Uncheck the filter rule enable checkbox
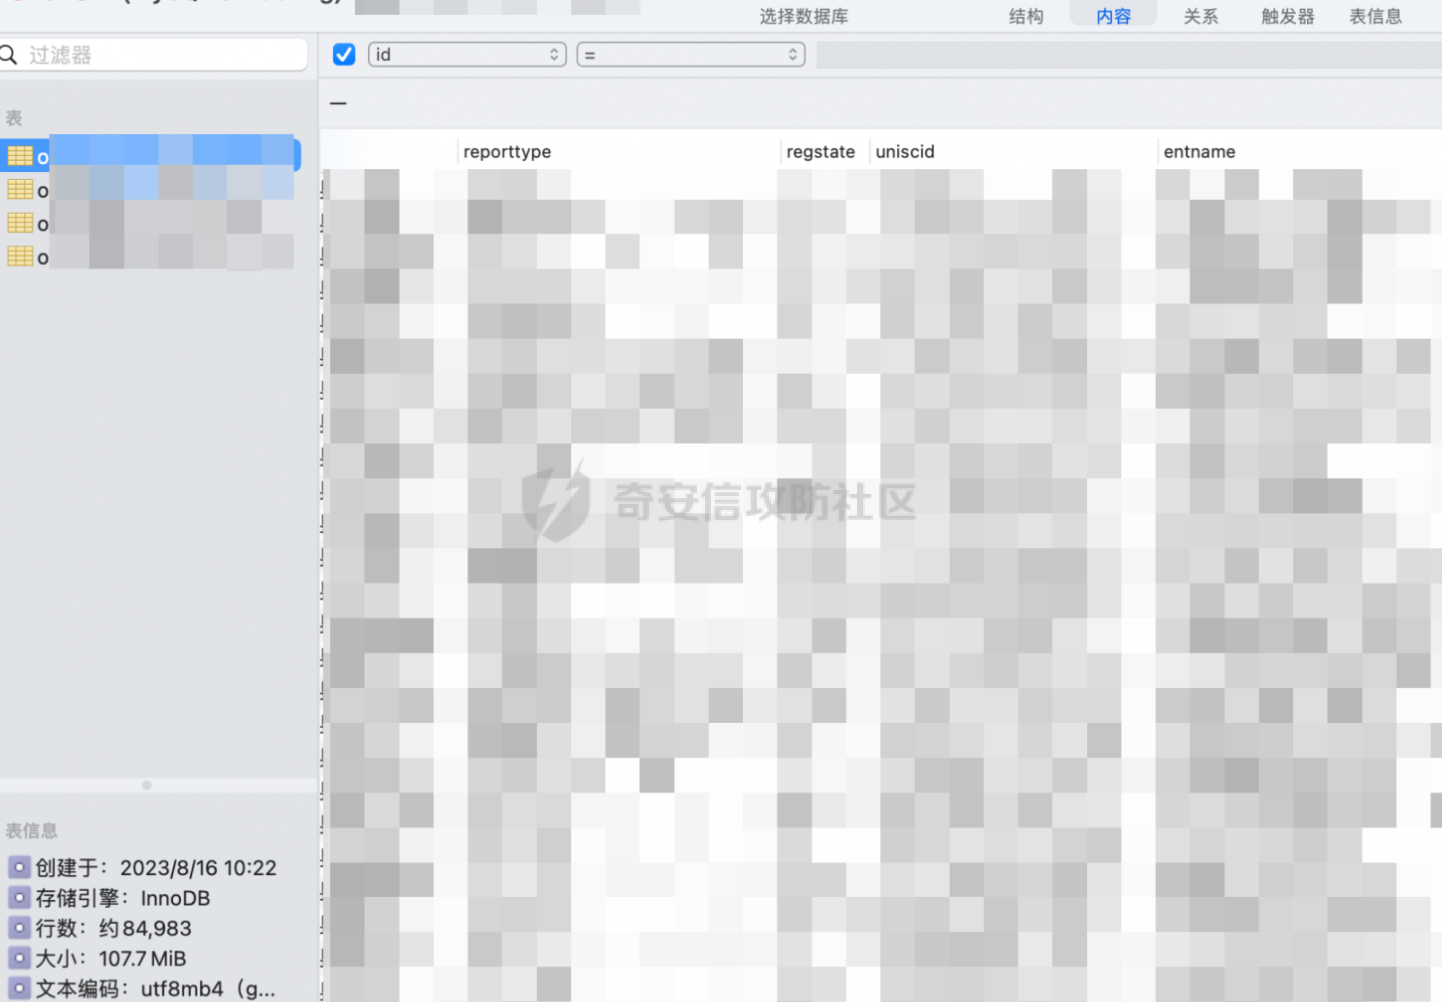The image size is (1442, 1002). click(x=343, y=55)
